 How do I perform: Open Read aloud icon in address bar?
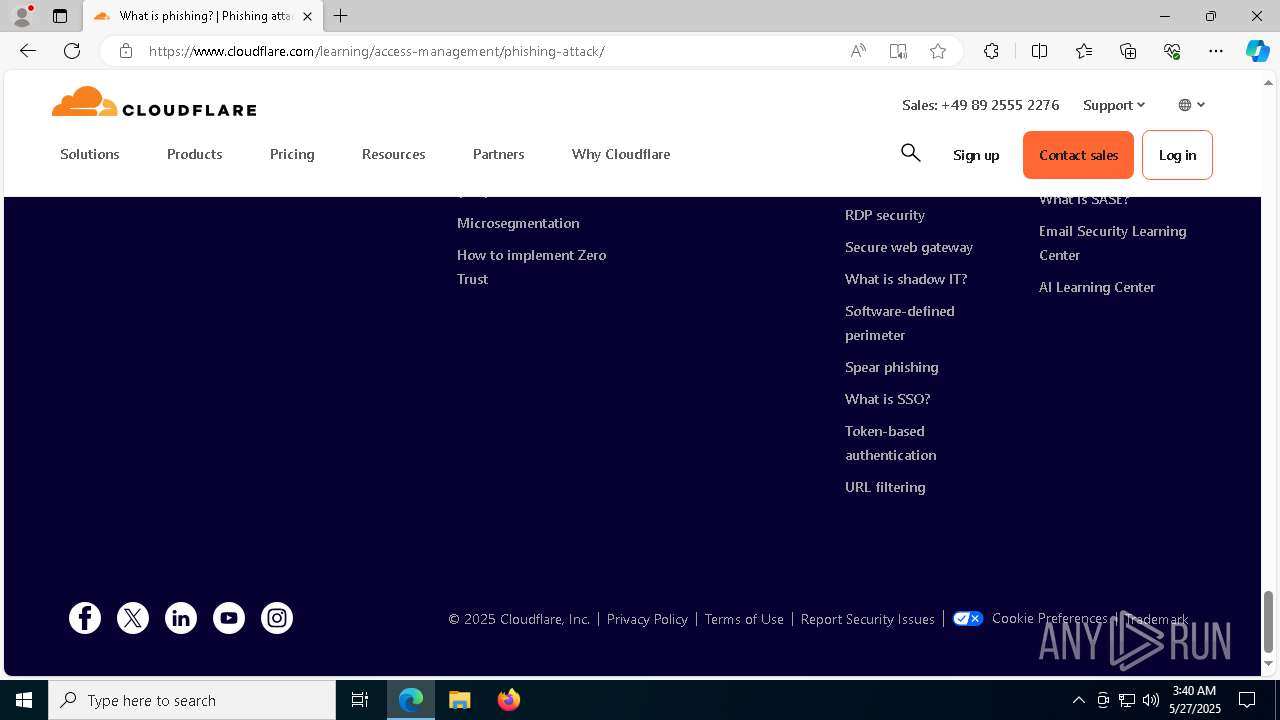point(858,51)
